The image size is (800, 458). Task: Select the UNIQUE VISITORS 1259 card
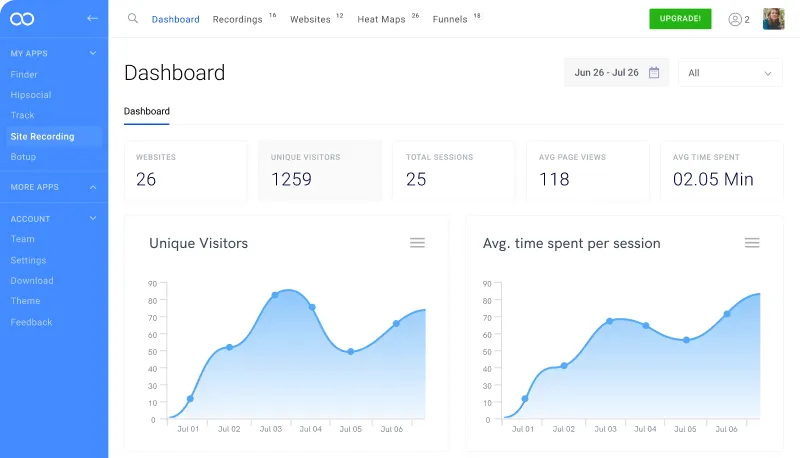click(320, 171)
